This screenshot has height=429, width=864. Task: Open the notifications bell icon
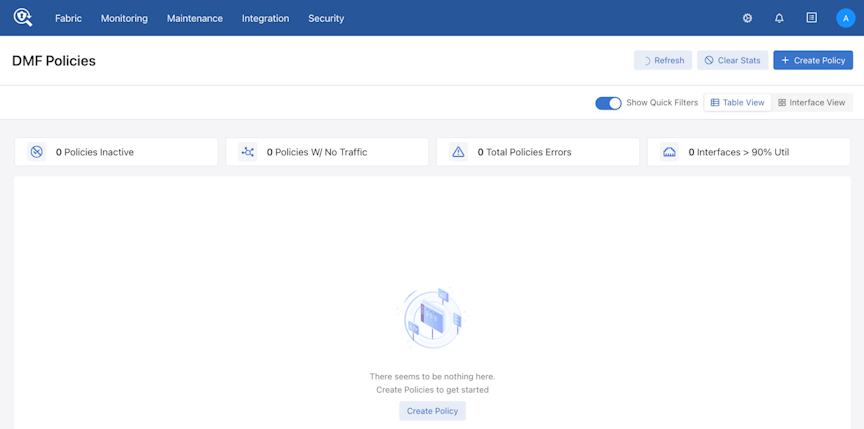(x=779, y=18)
